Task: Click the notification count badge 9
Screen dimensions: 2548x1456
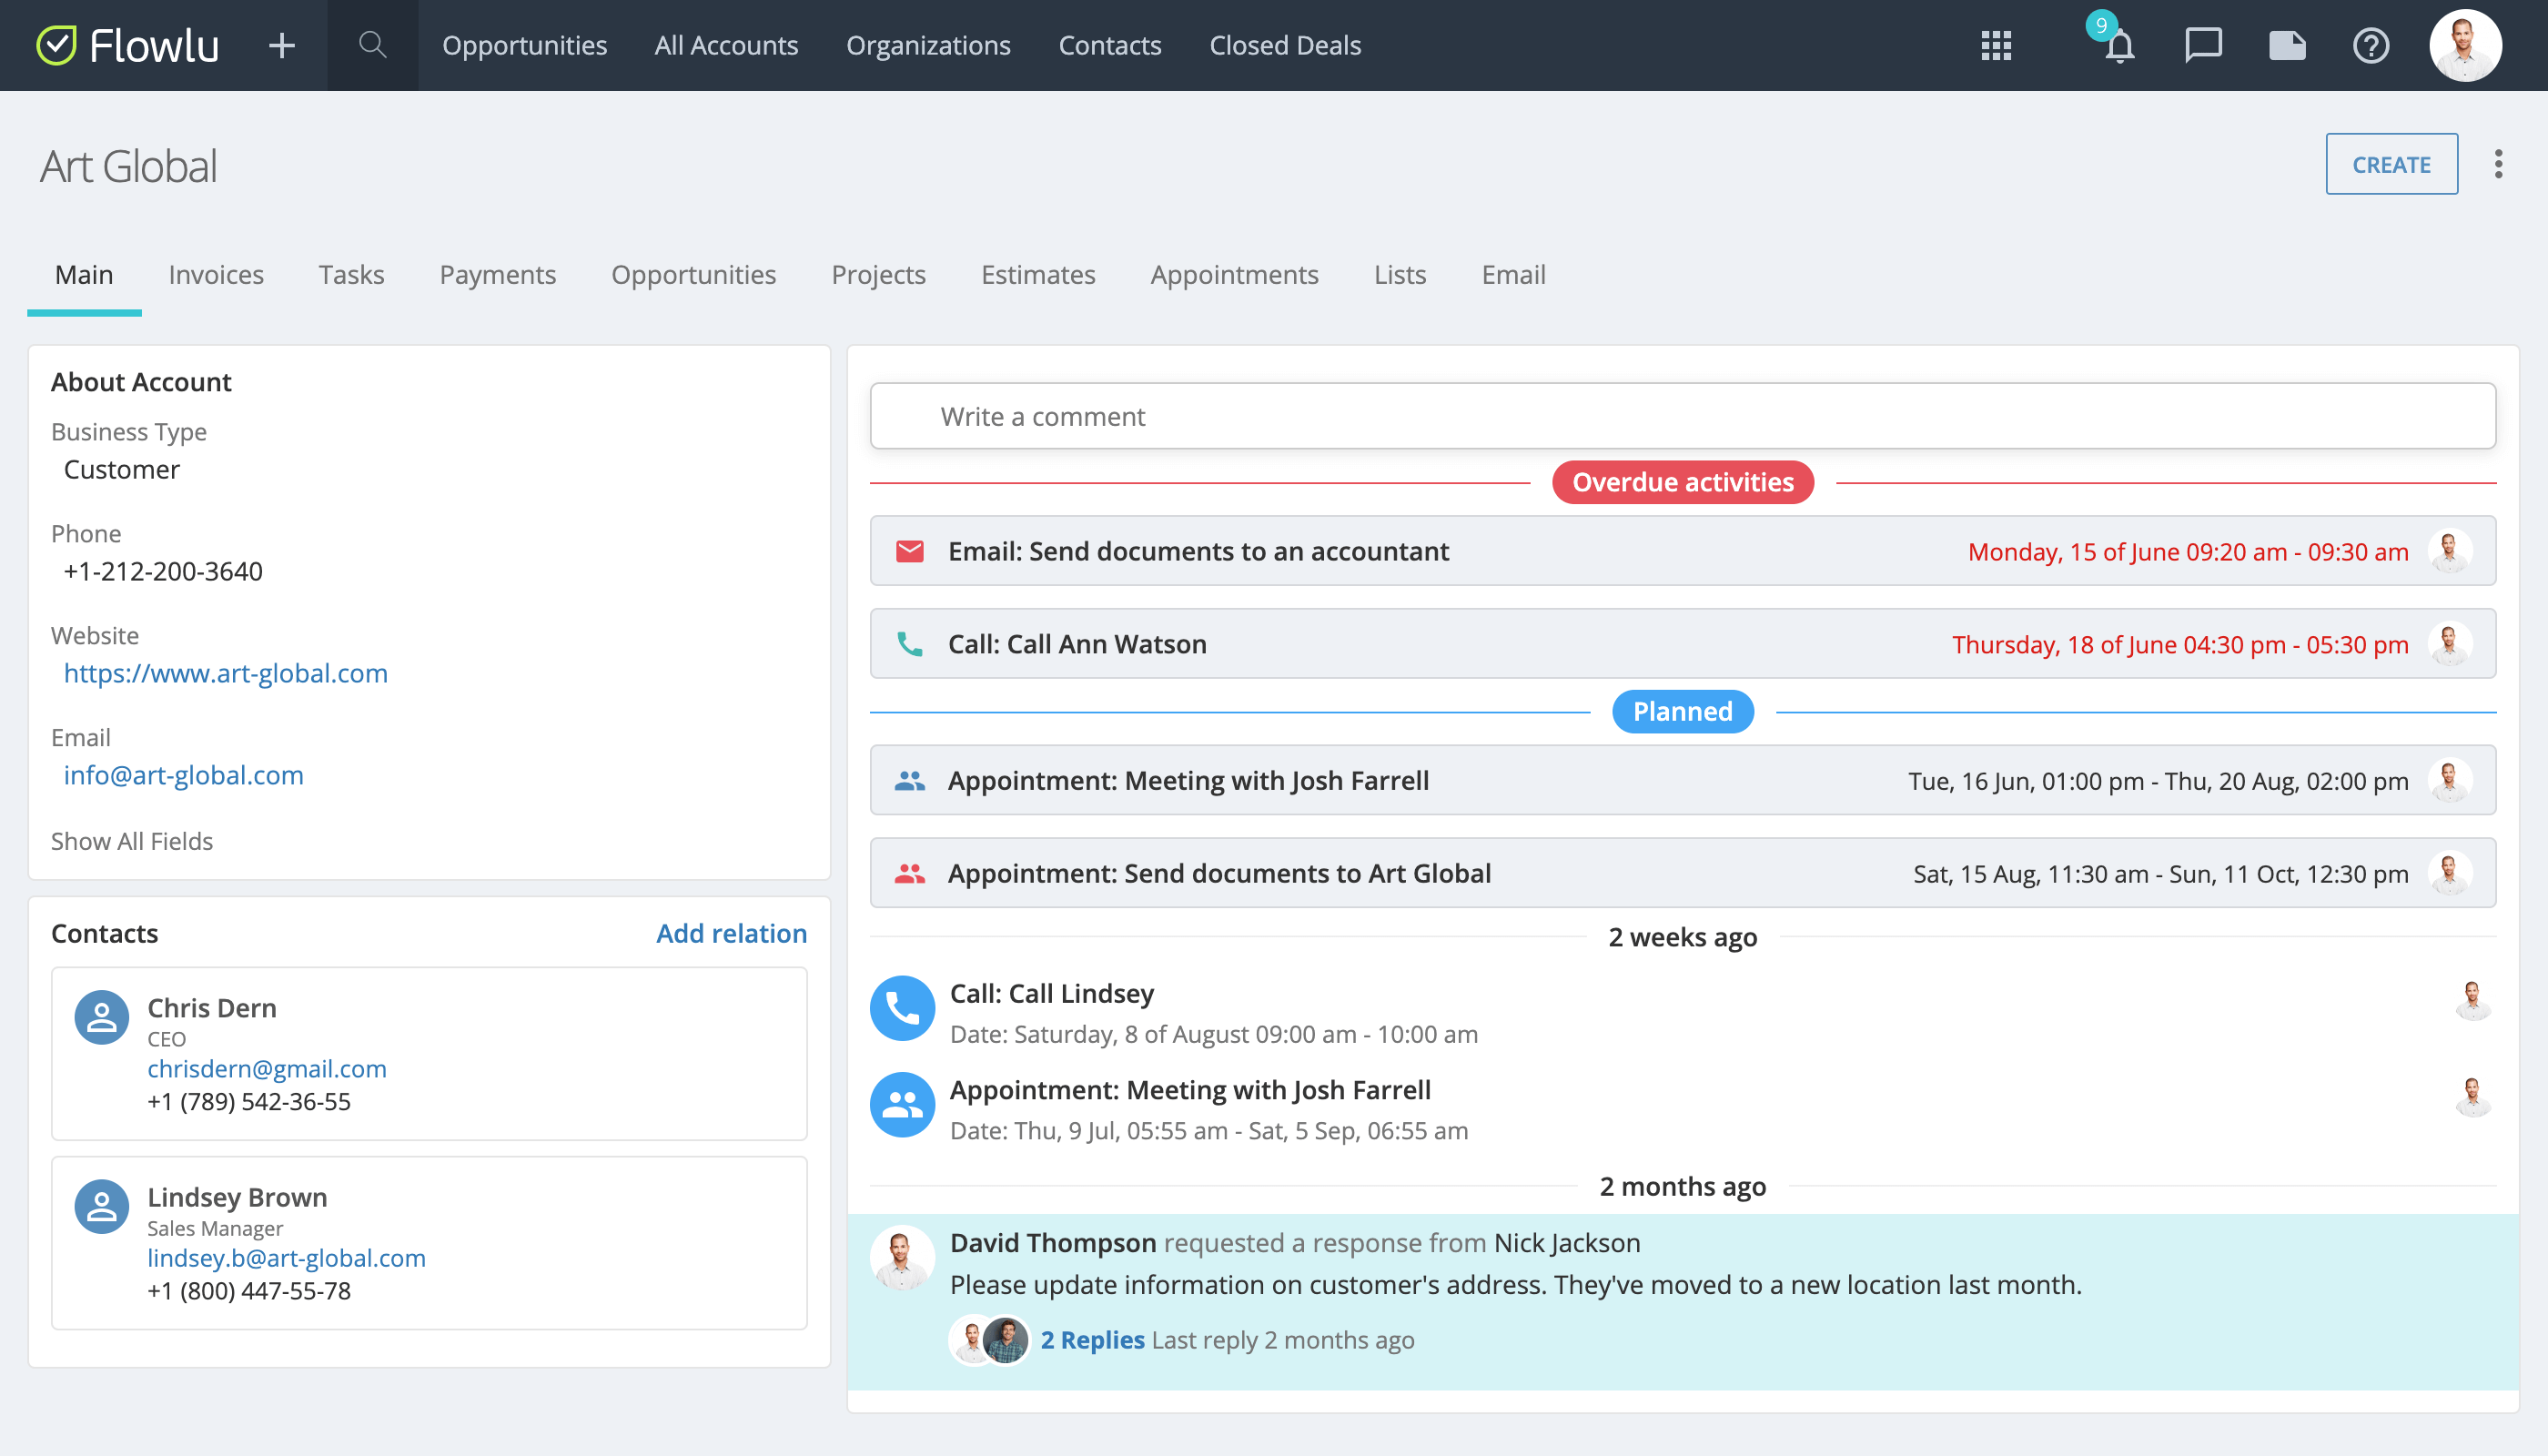Action: click(2101, 25)
